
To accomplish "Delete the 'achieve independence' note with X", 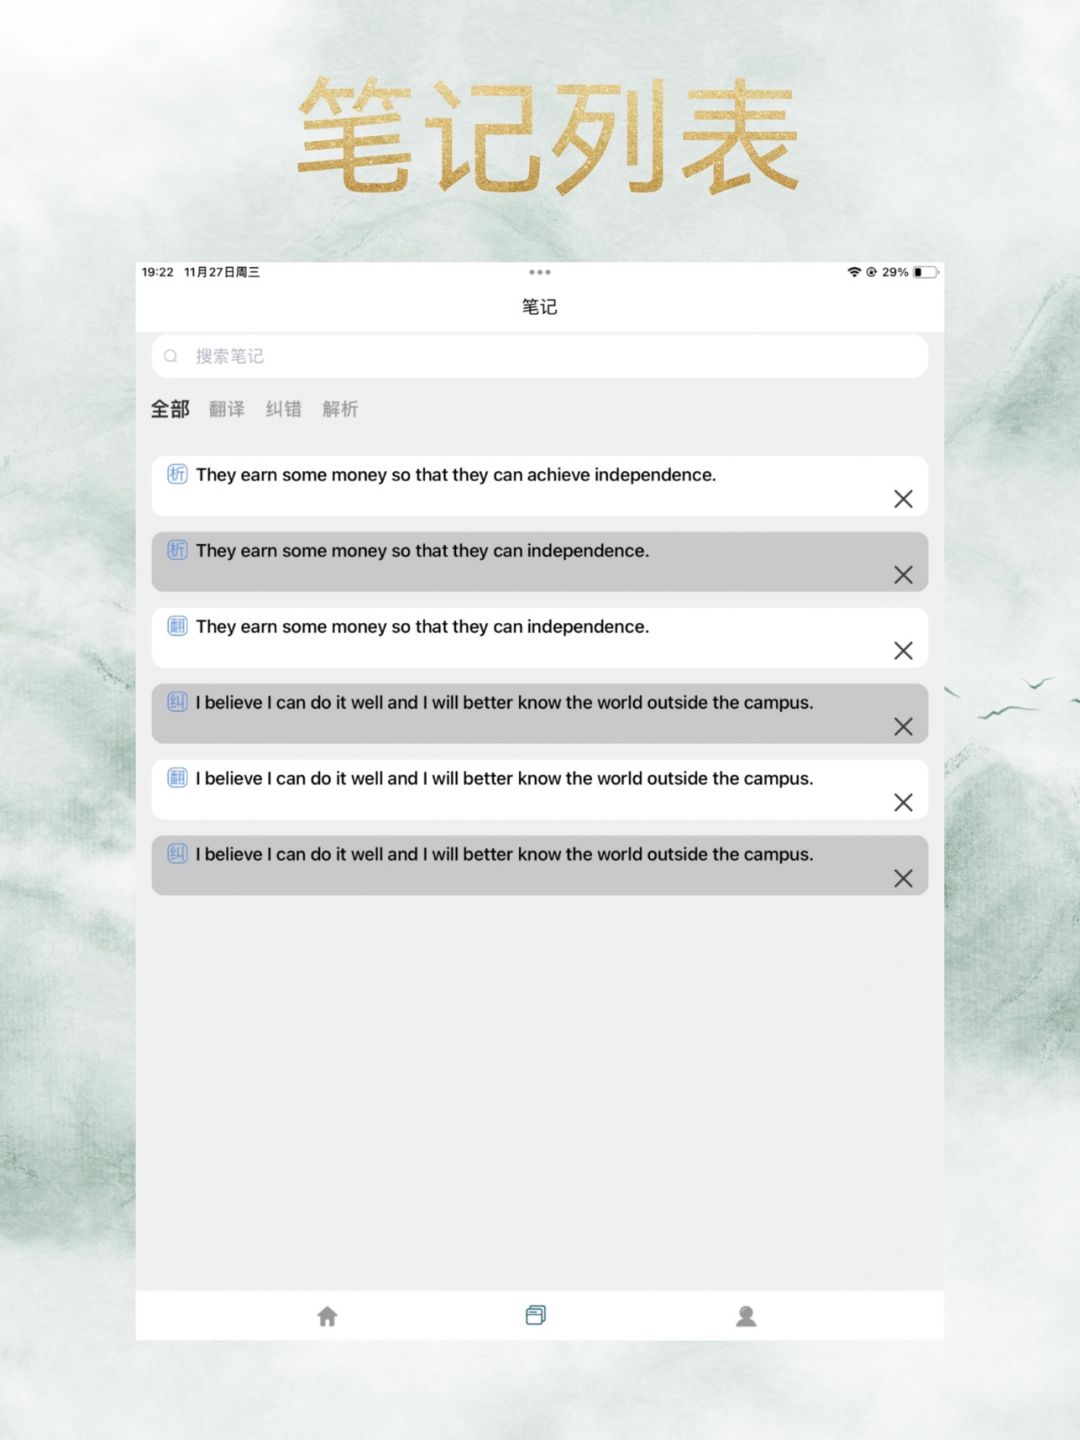I will pos(903,499).
